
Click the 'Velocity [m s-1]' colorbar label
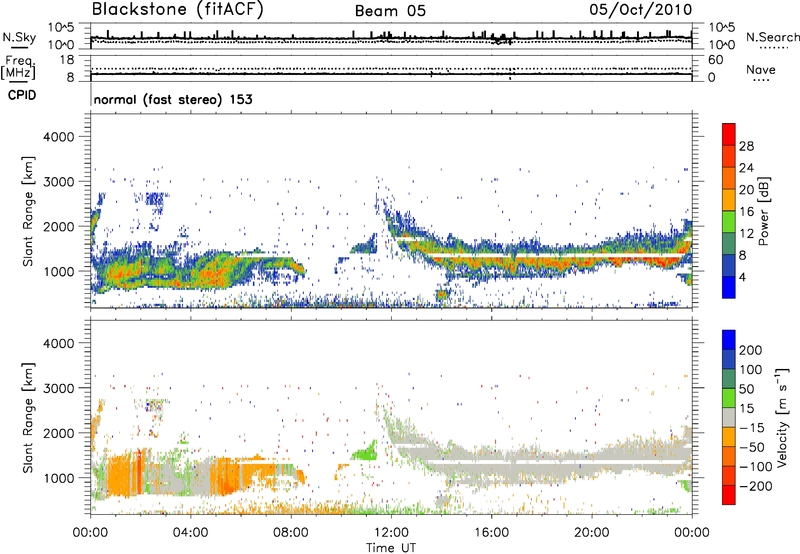tap(782, 417)
